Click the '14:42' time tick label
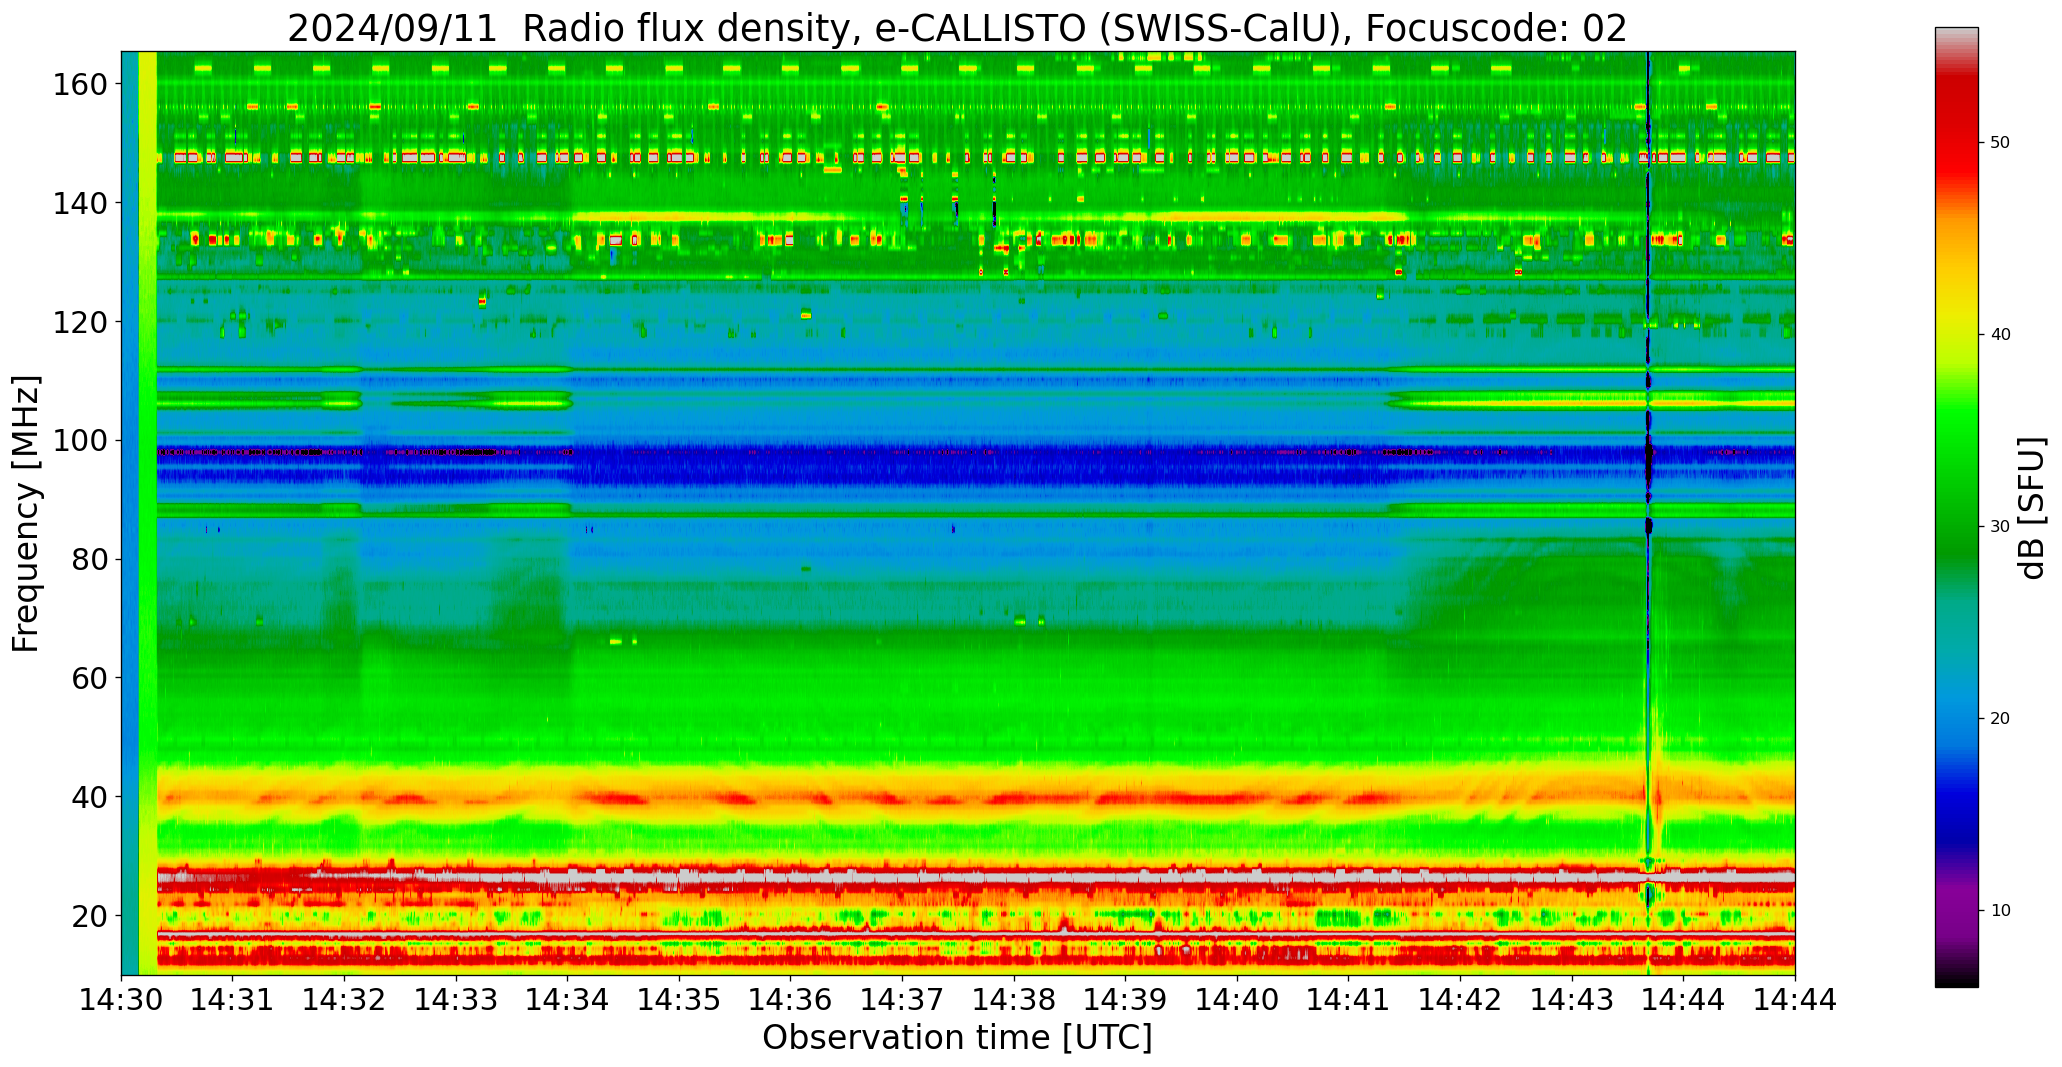The image size is (2062, 1067). tap(1460, 999)
